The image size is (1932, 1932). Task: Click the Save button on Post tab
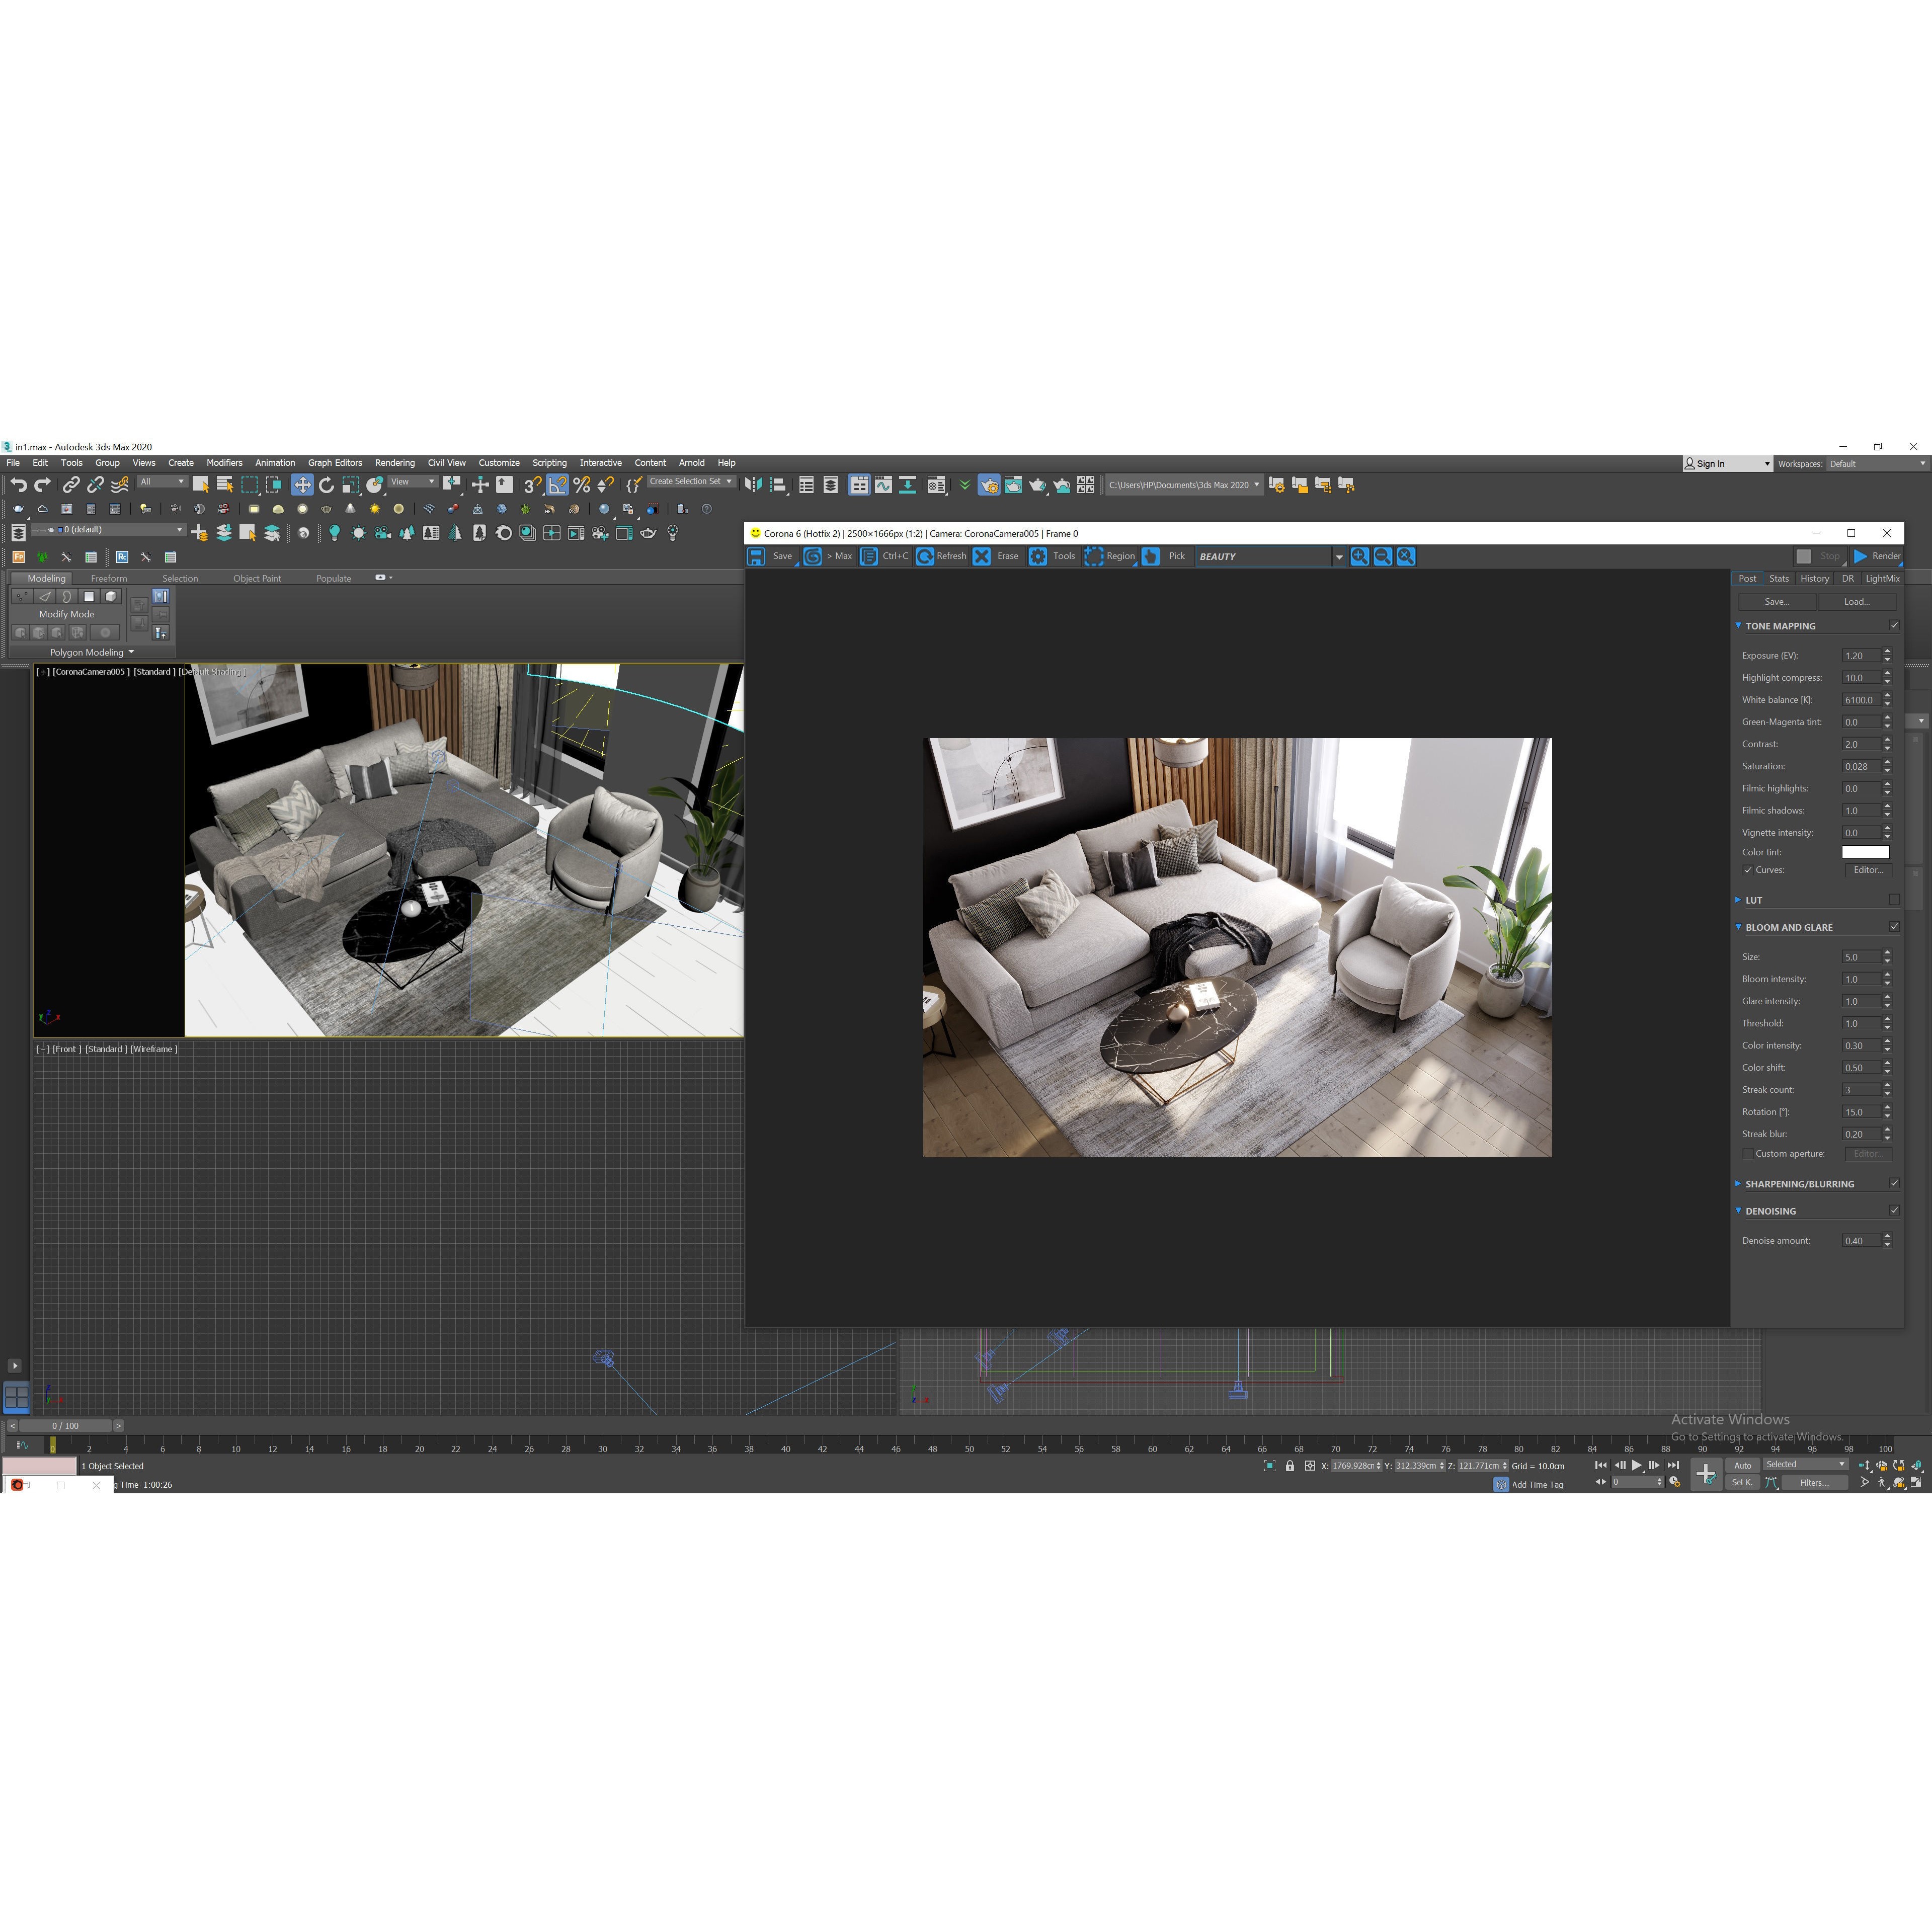pos(1777,602)
